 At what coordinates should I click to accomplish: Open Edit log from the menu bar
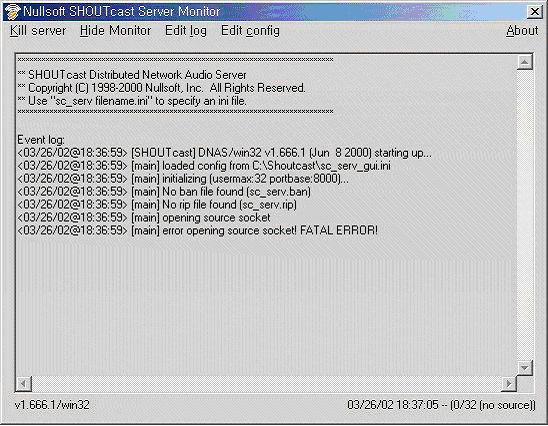pyautogui.click(x=186, y=31)
